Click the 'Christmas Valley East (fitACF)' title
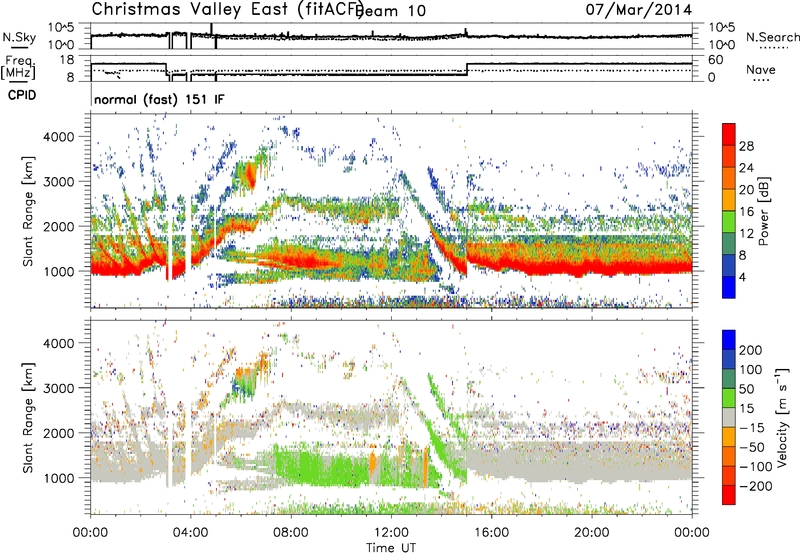Screen dimensions: 800x554 pyautogui.click(x=228, y=9)
